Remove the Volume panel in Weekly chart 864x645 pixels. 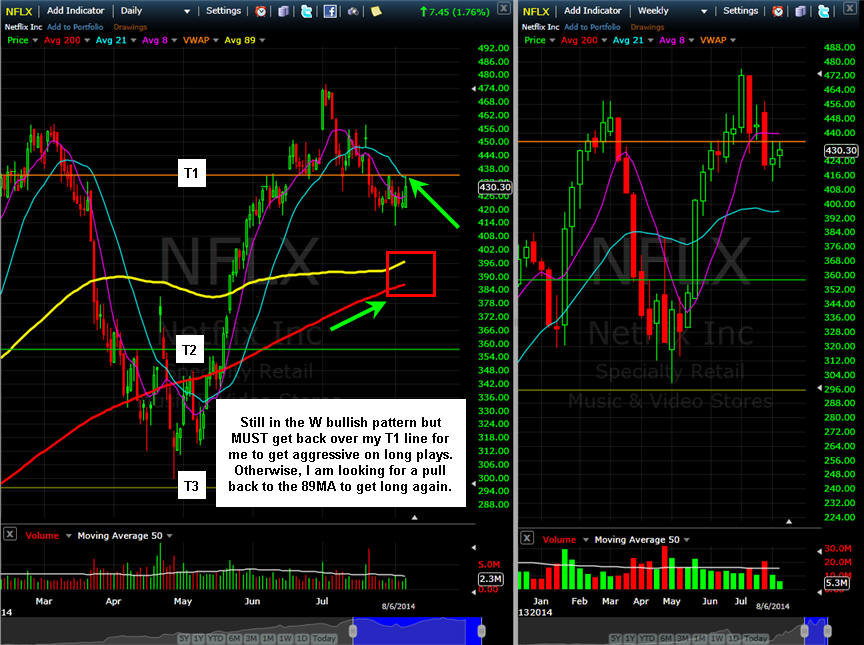pos(527,538)
